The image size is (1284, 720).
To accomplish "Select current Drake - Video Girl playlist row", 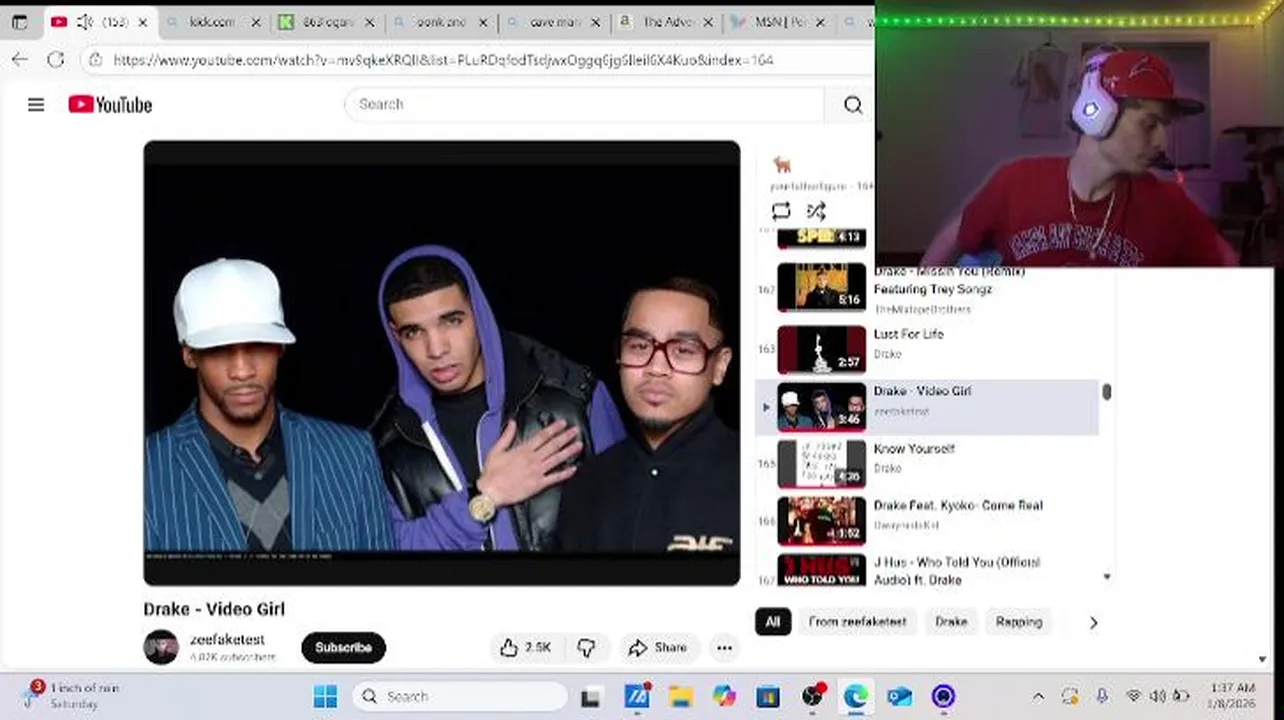I will click(x=927, y=406).
